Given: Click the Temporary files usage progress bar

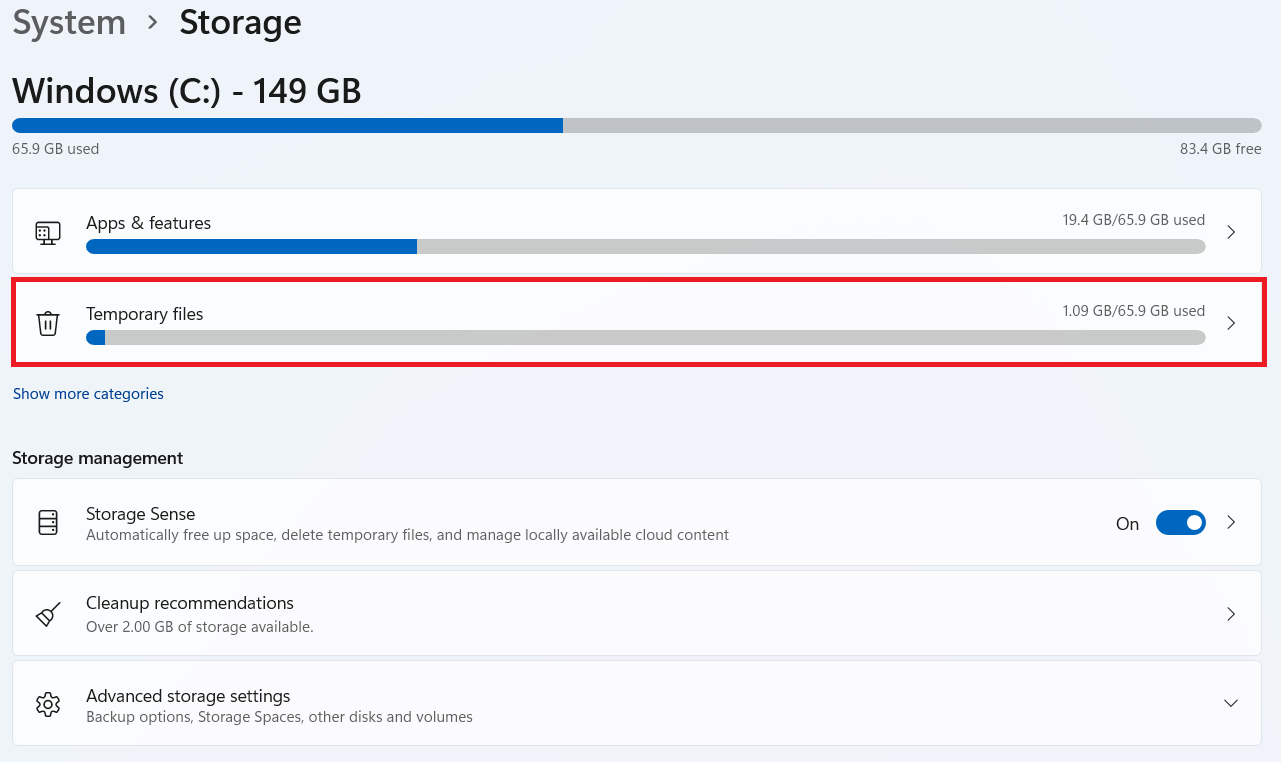Looking at the screenshot, I should pos(645,337).
